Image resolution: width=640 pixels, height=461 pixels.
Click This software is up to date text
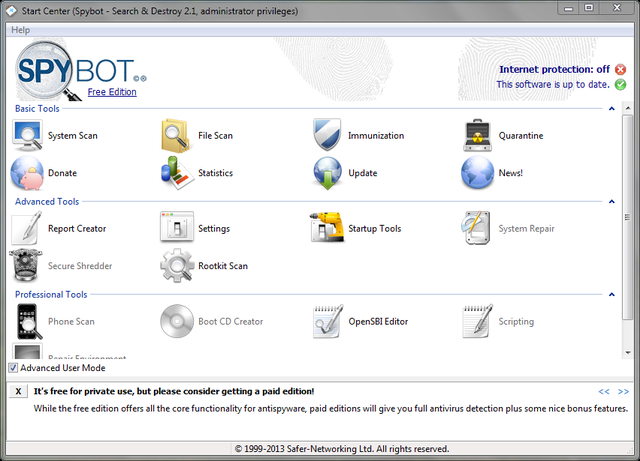click(x=553, y=85)
